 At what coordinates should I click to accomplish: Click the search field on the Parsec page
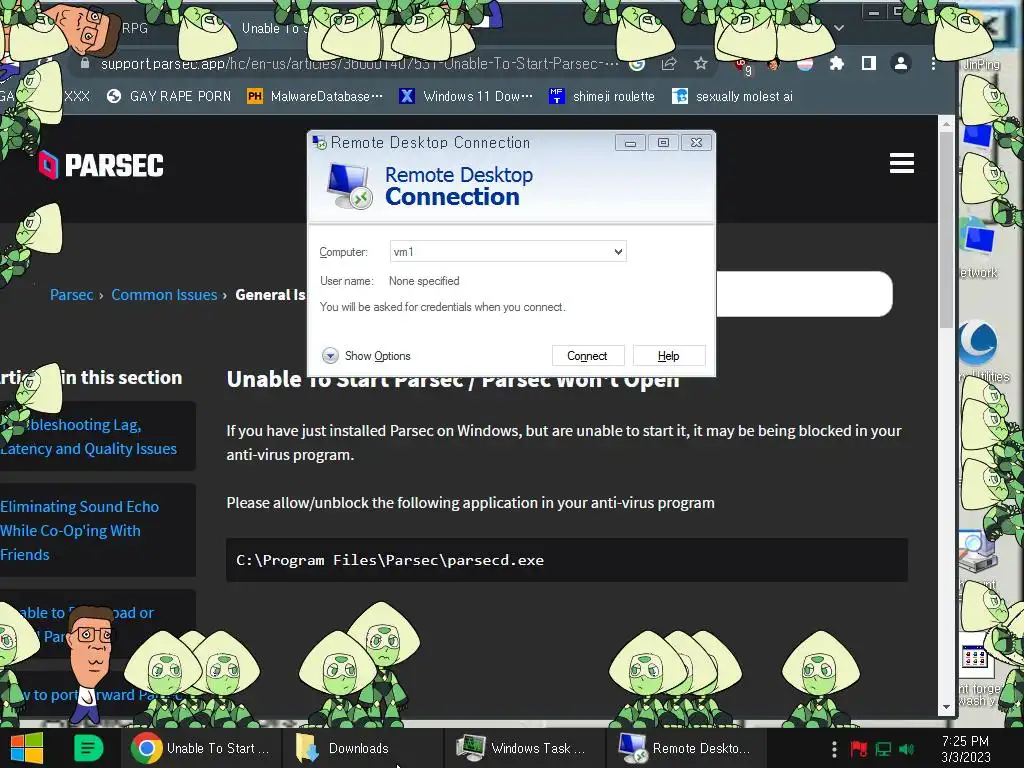(803, 294)
